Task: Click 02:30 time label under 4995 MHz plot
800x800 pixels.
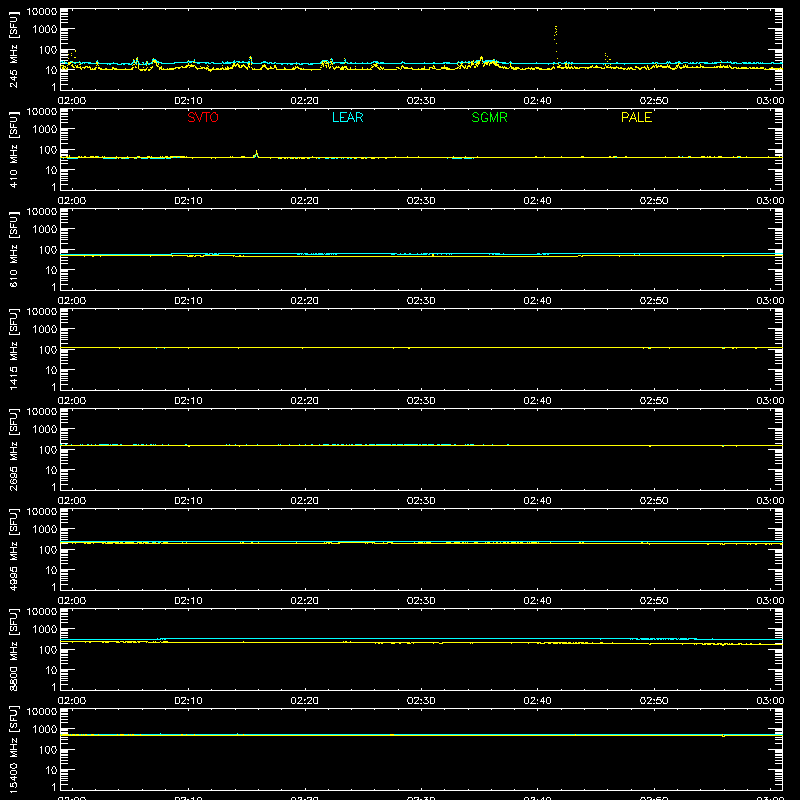Action: click(x=421, y=601)
